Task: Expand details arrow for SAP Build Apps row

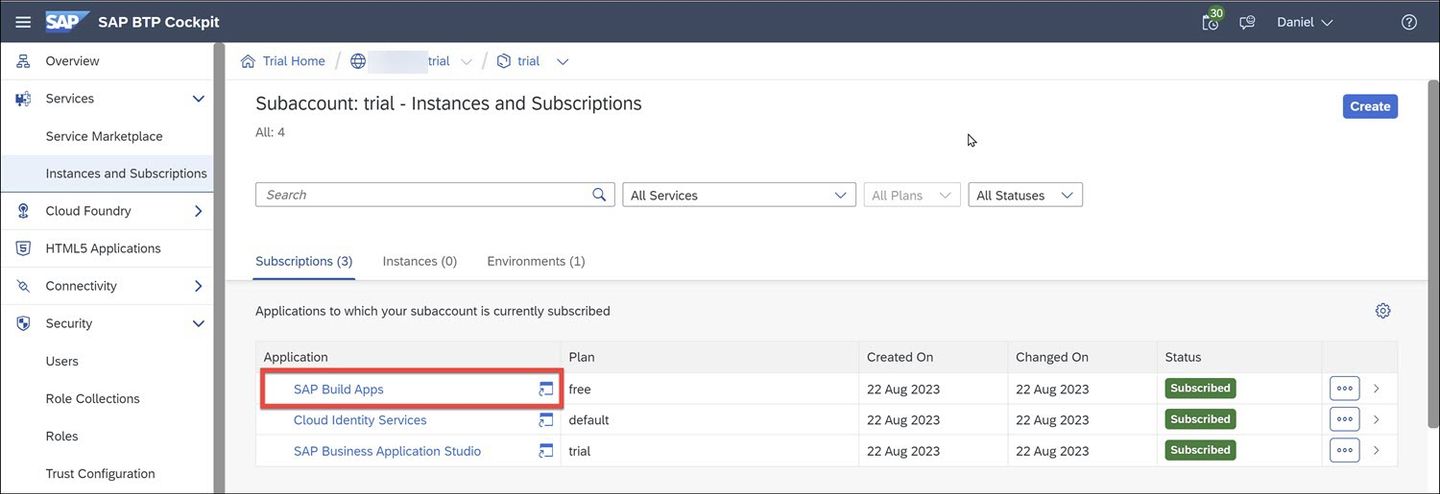Action: [1377, 389]
